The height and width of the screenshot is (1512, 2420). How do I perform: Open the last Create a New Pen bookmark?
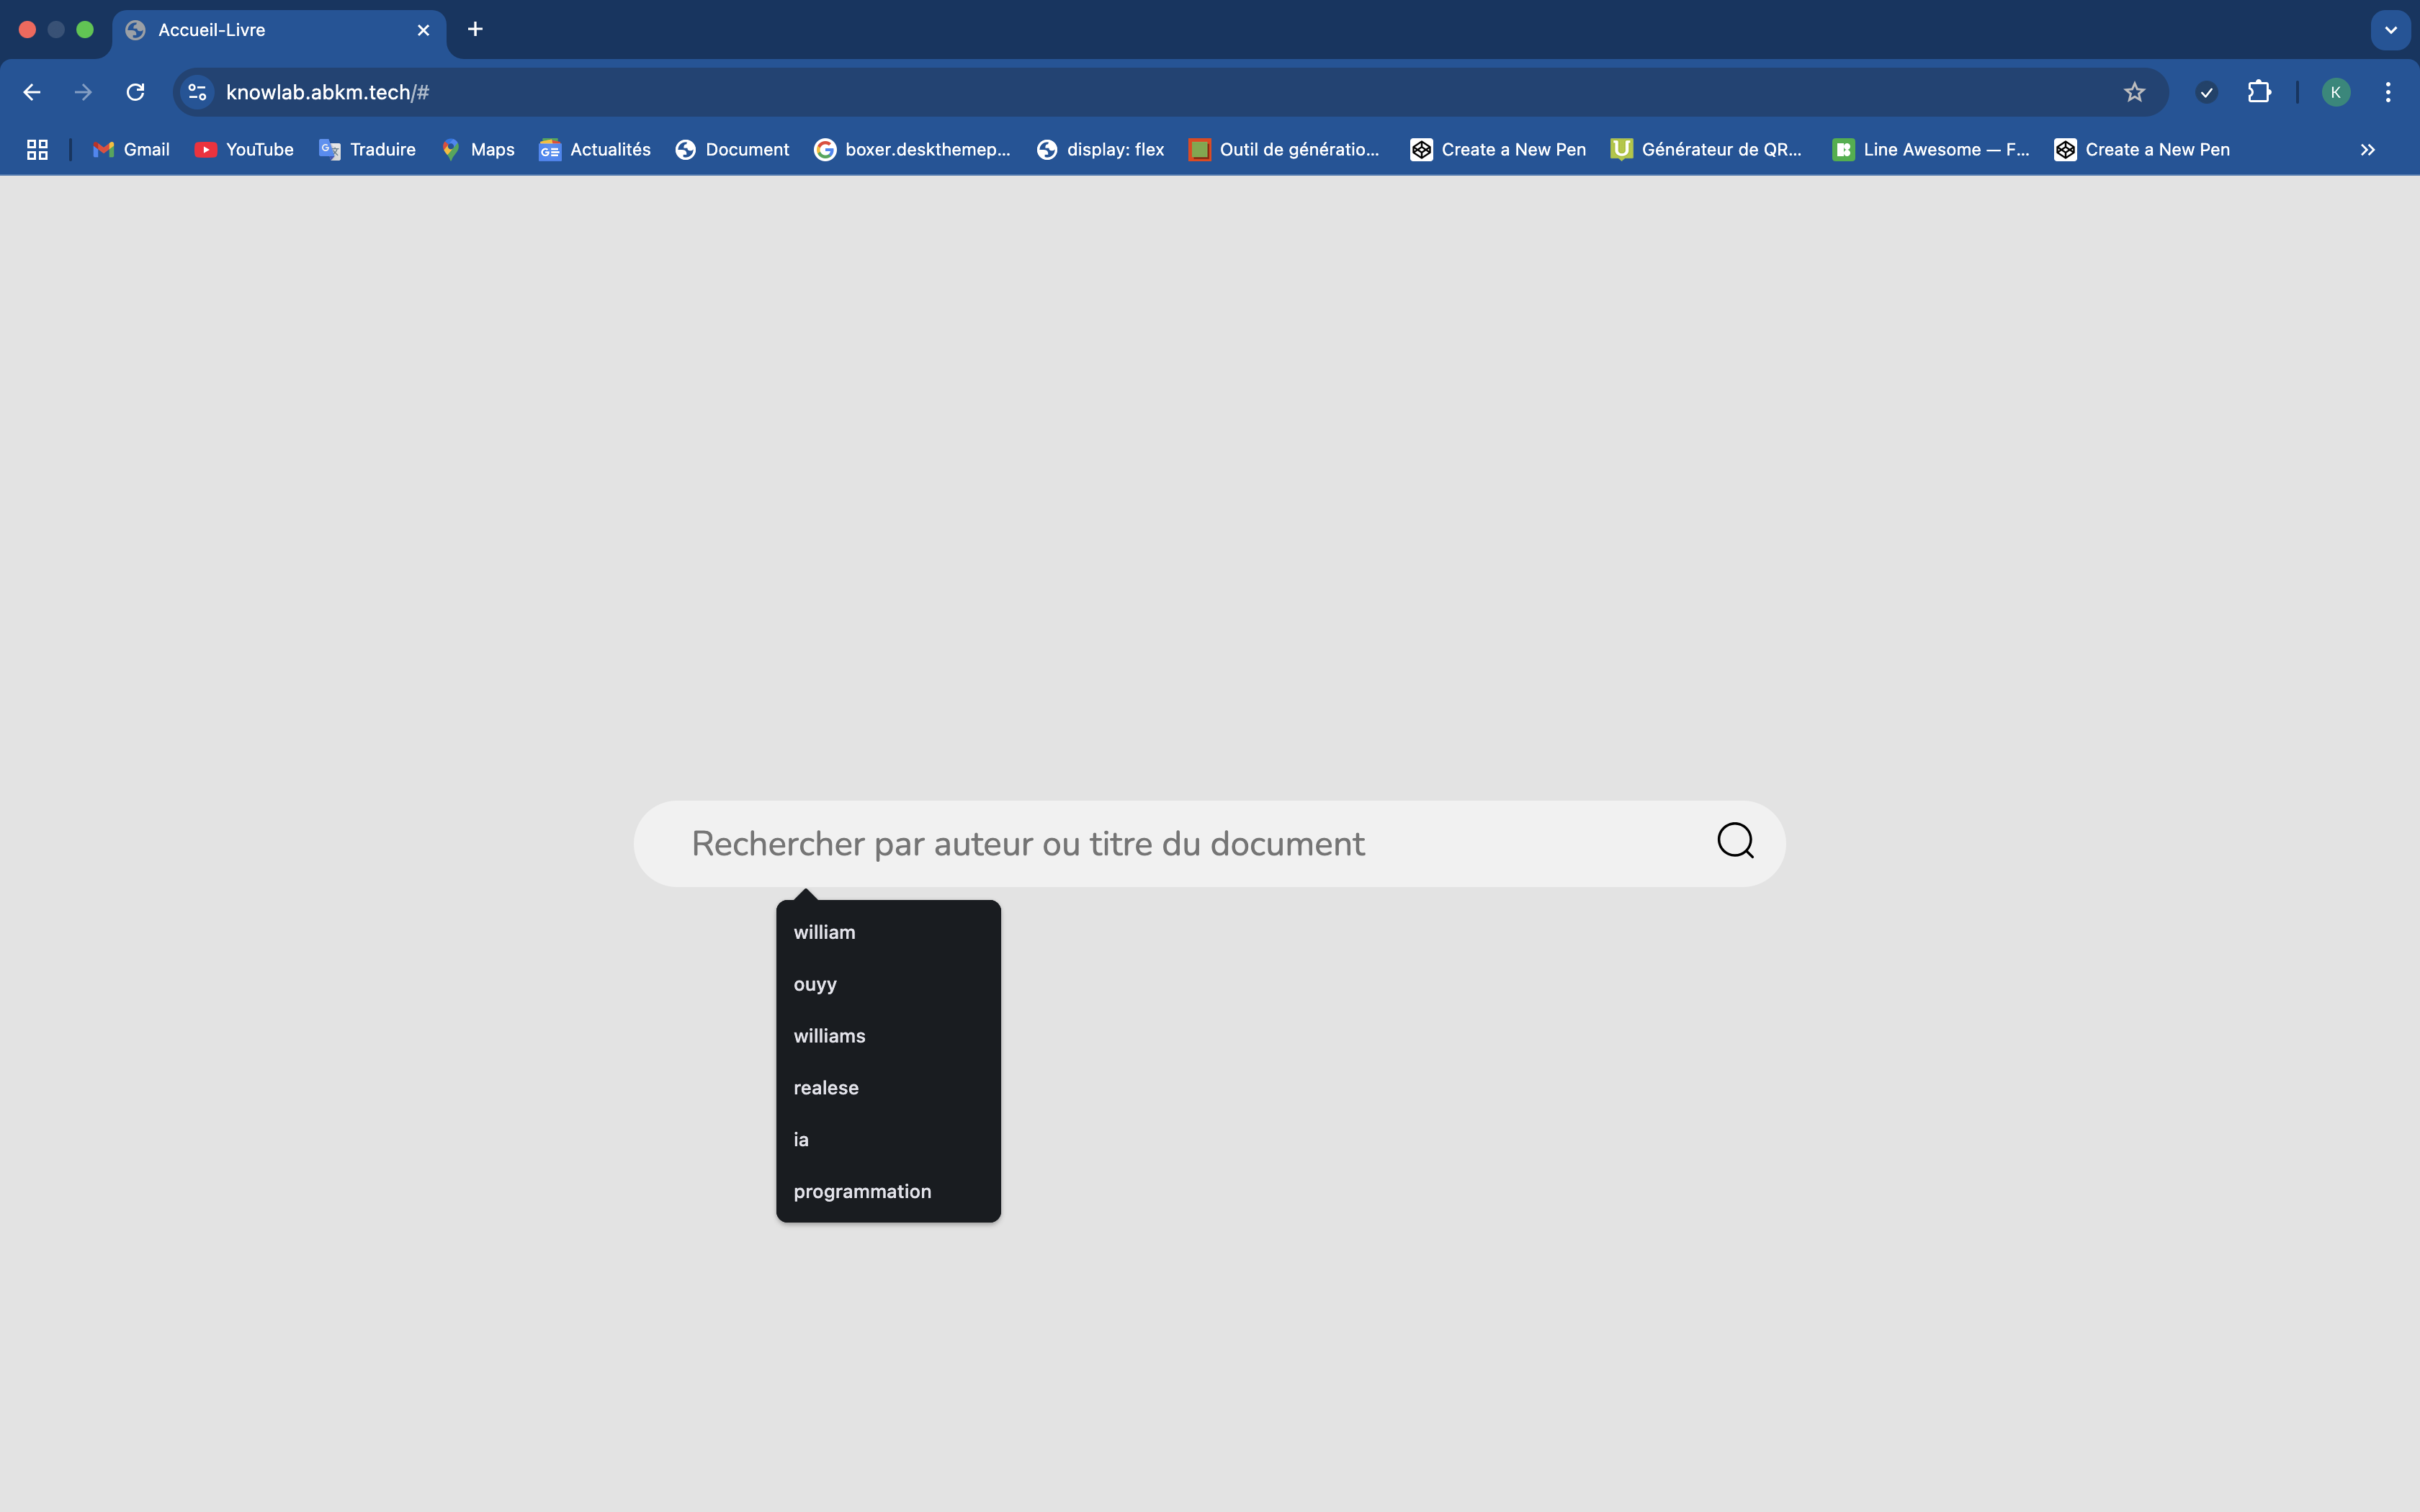(2142, 150)
